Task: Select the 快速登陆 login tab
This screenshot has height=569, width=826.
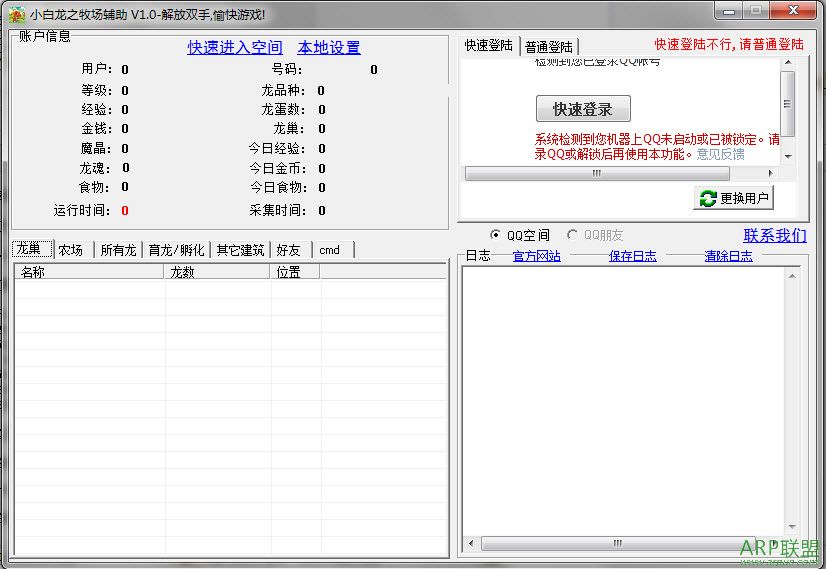Action: pyautogui.click(x=489, y=45)
